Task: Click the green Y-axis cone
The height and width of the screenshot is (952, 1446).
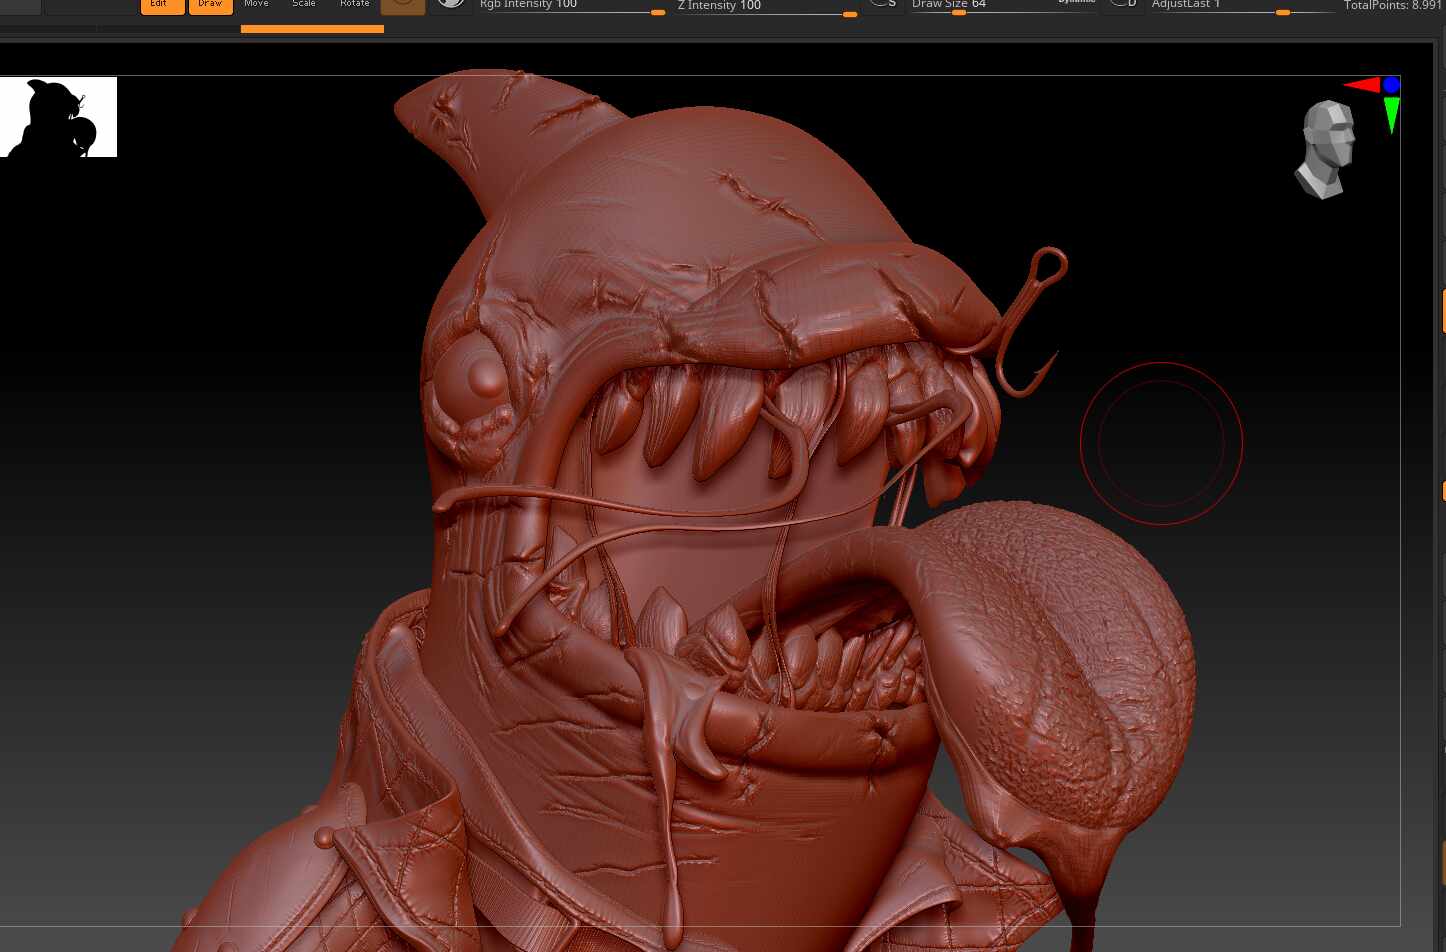Action: 1391,115
